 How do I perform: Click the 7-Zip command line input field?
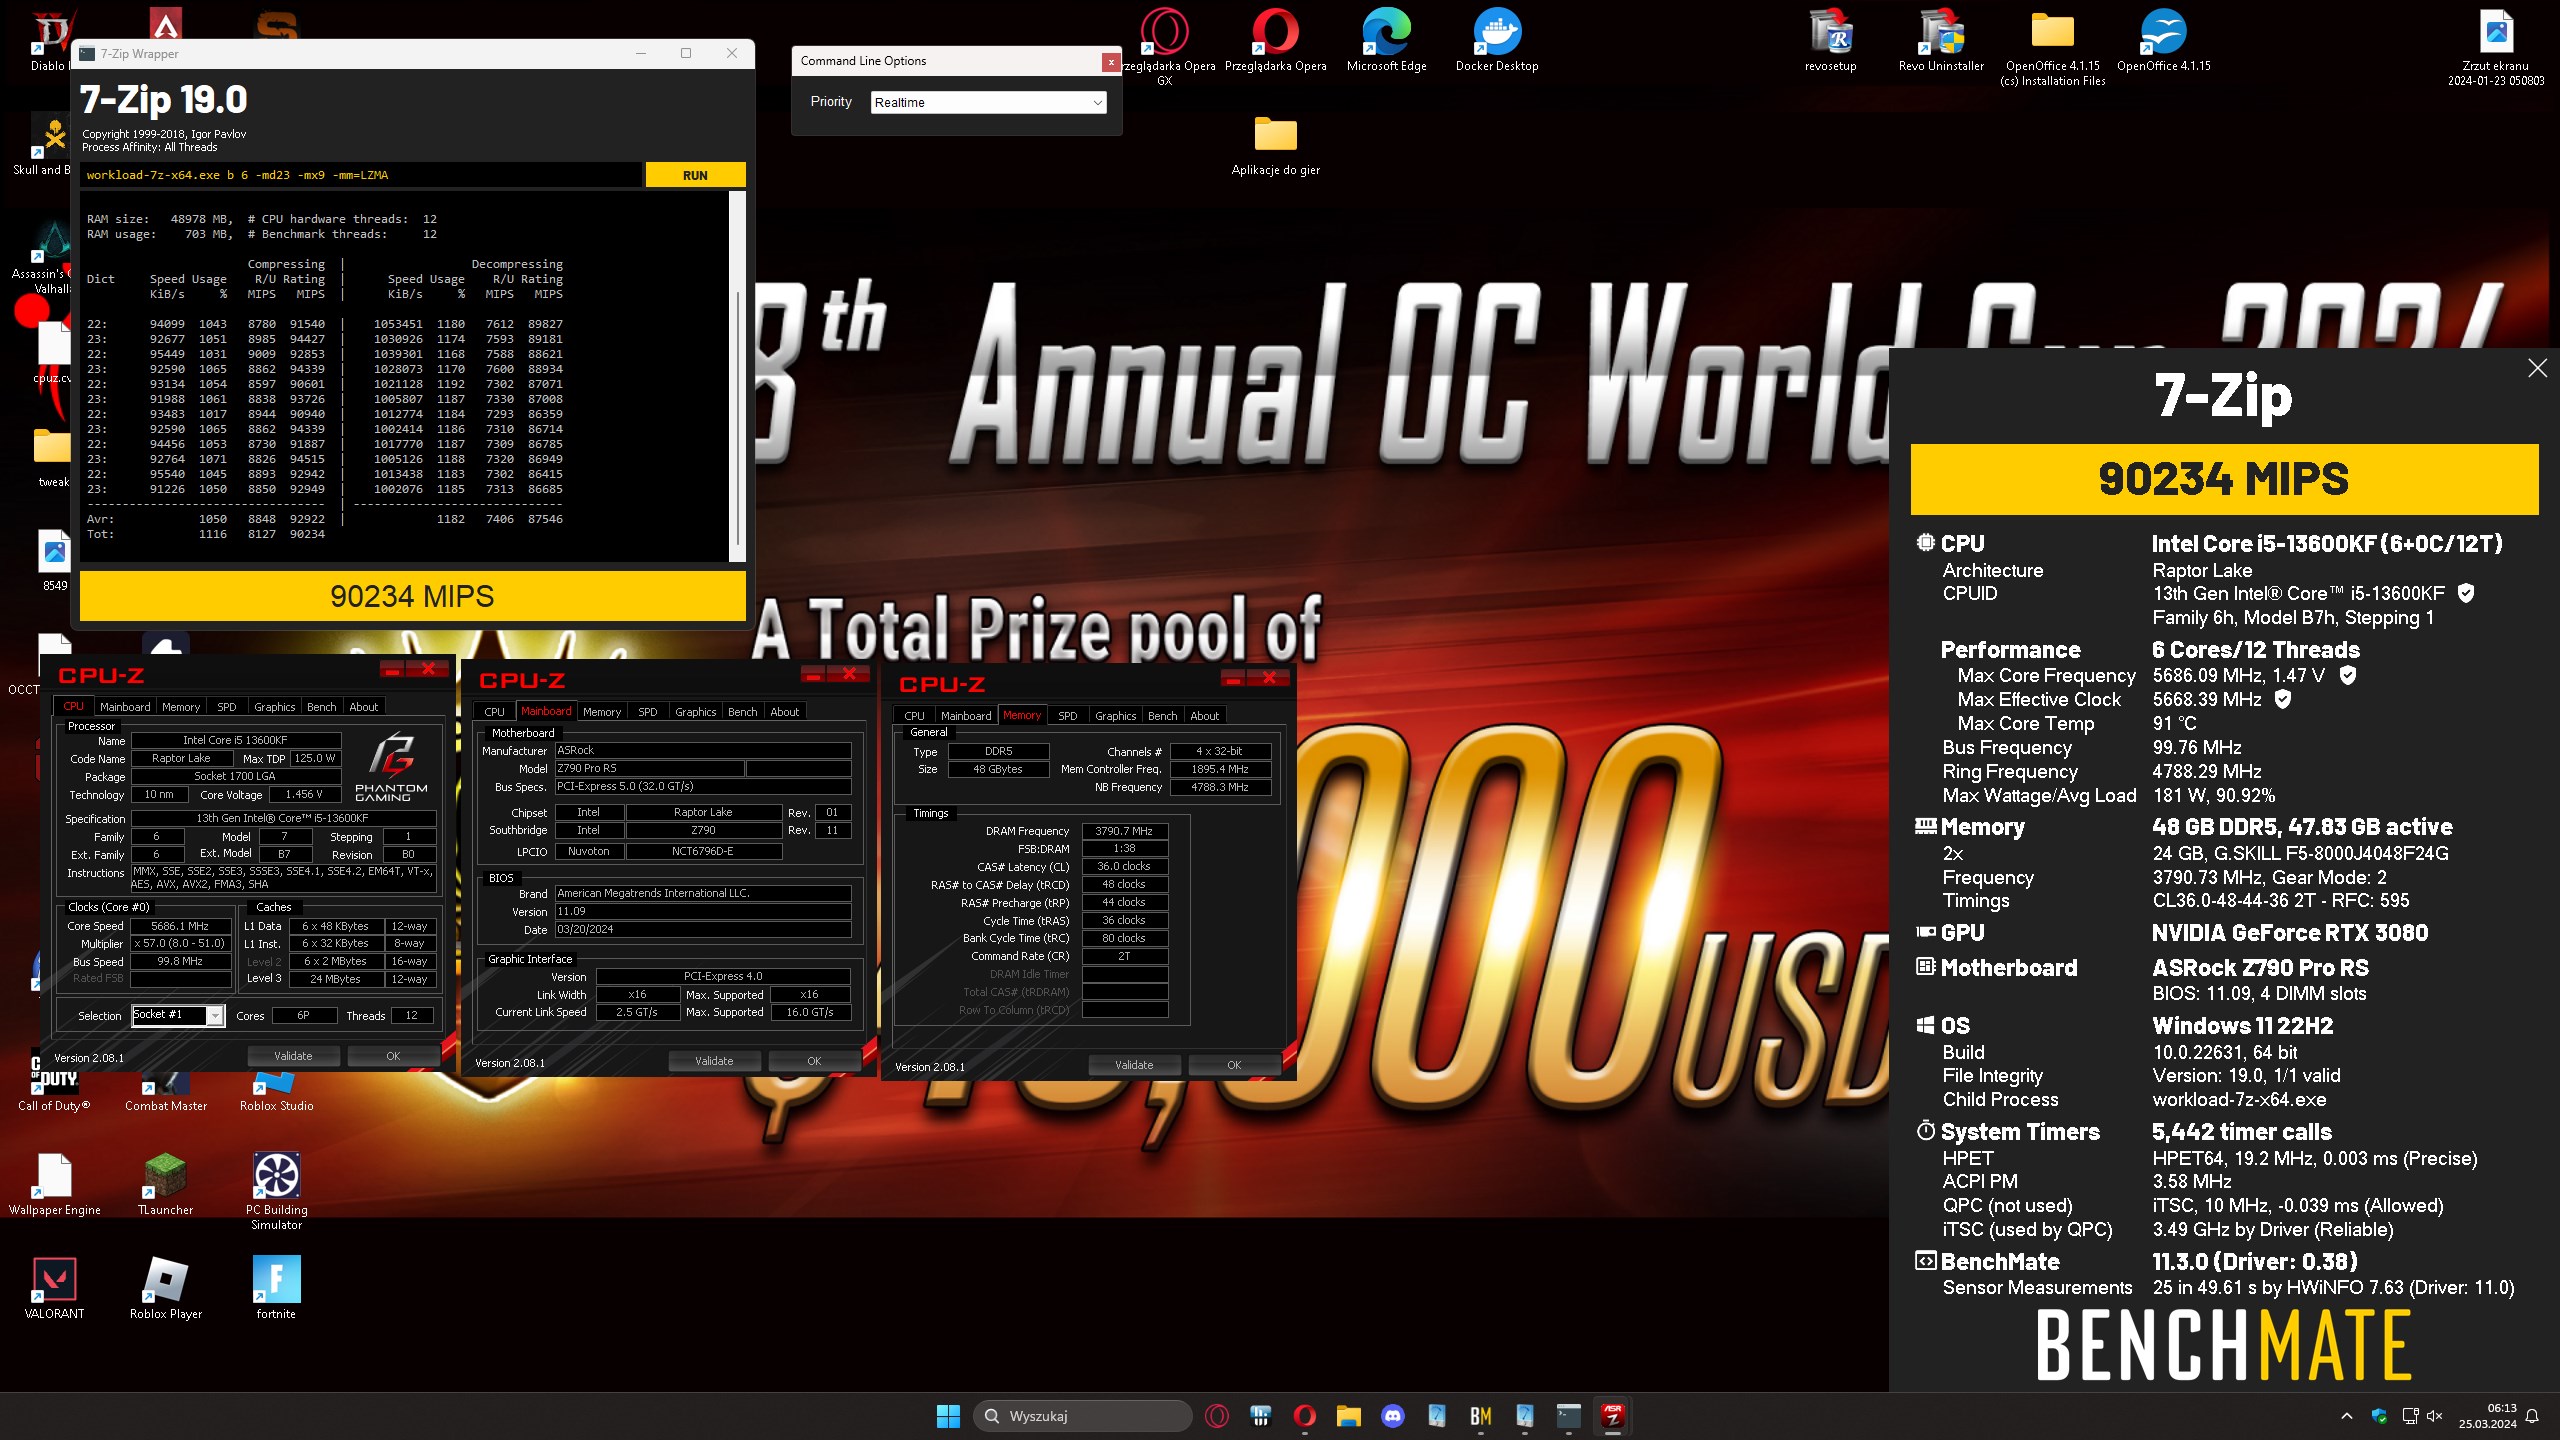pos(361,175)
